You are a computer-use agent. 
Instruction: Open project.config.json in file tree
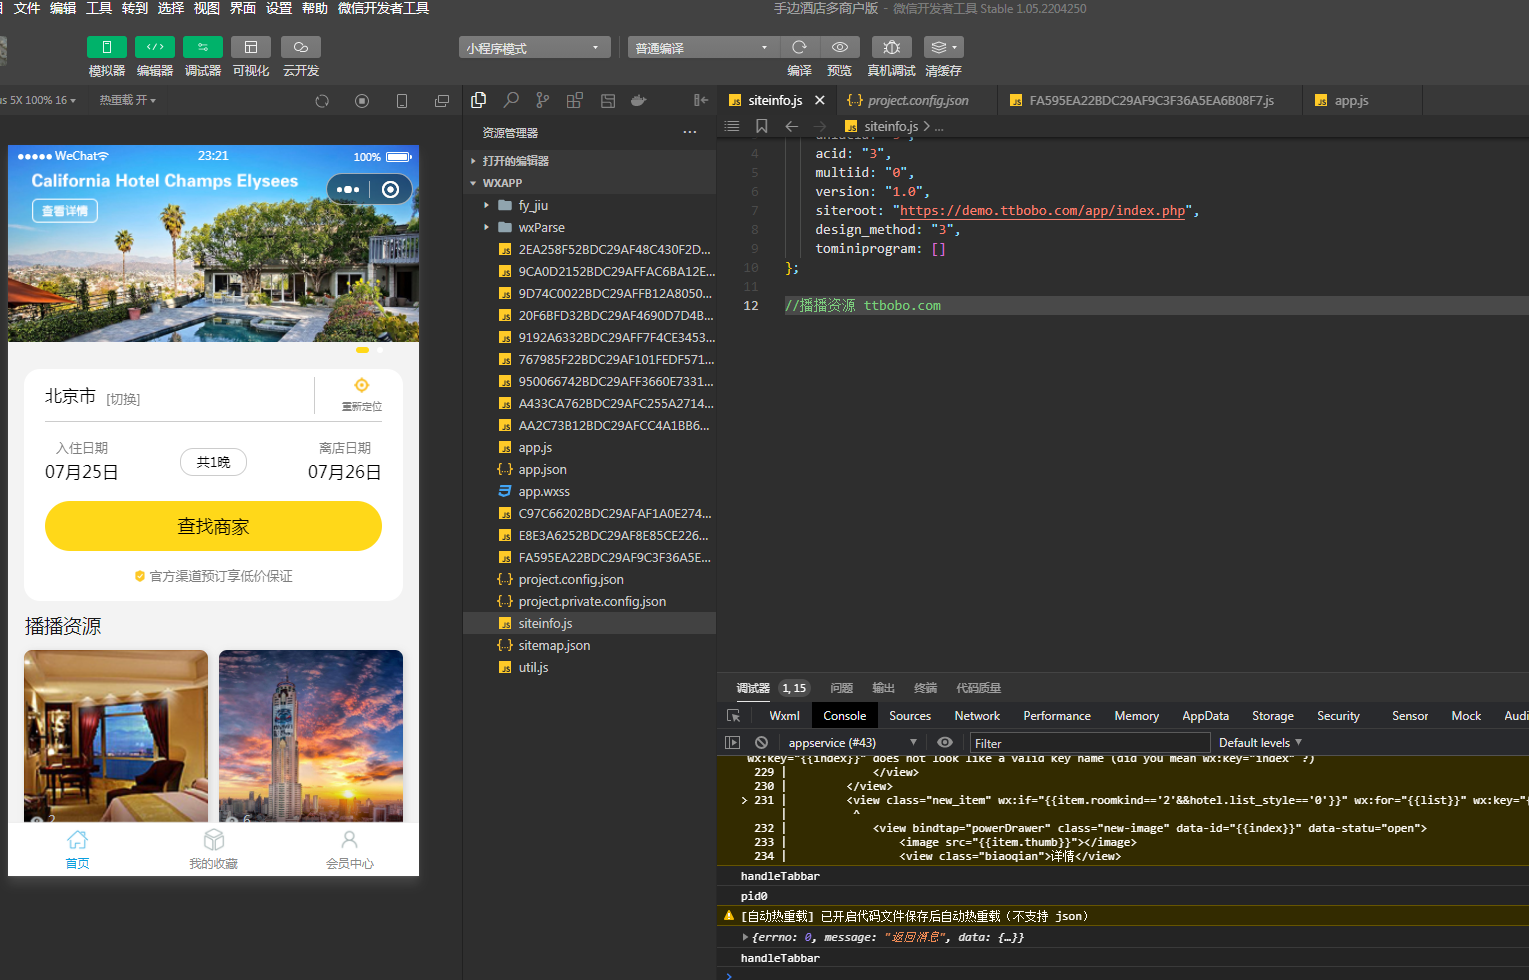point(590,579)
